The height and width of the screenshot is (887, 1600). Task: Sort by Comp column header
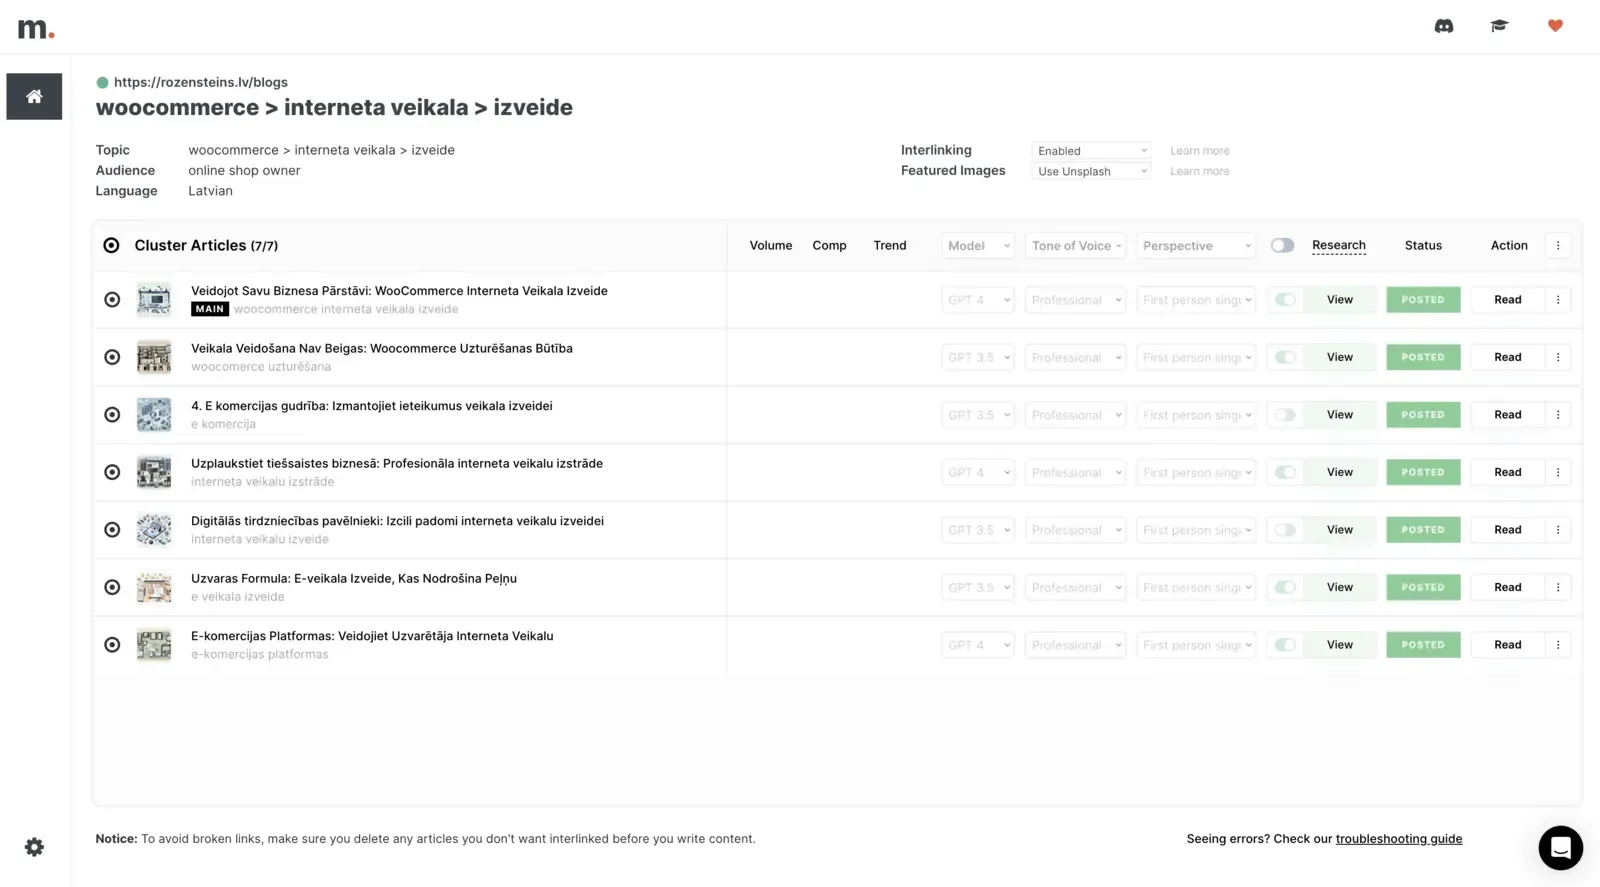click(x=829, y=245)
